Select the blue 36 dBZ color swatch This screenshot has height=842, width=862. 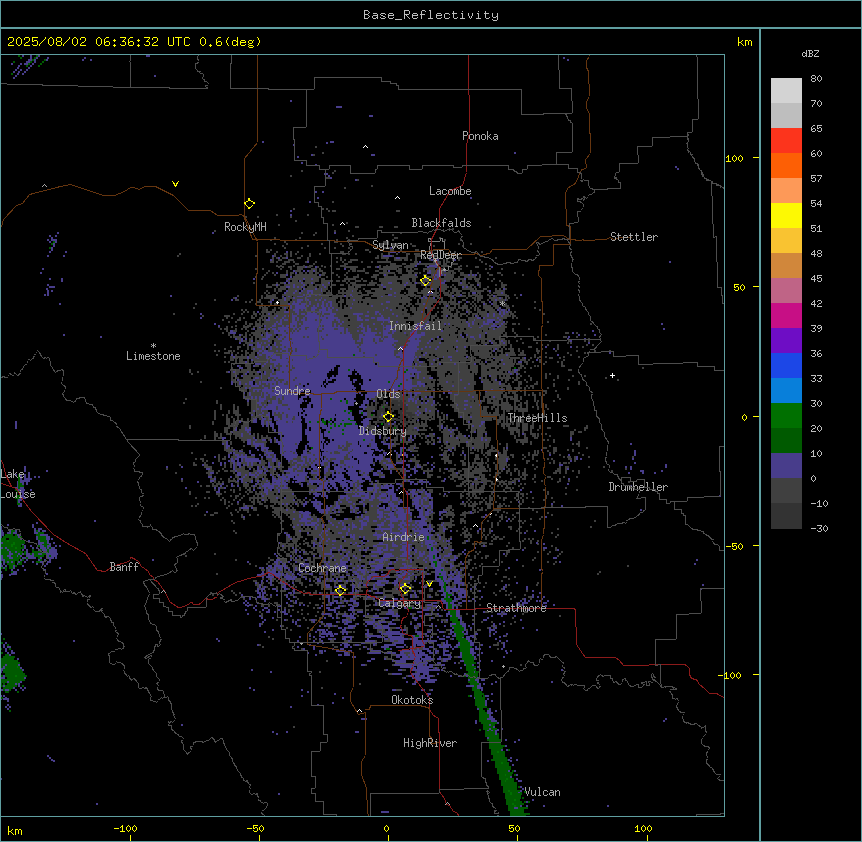coord(786,365)
